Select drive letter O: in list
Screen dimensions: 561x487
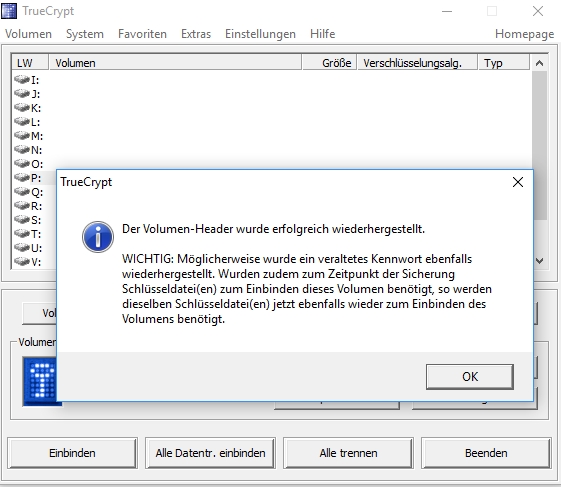coord(28,164)
